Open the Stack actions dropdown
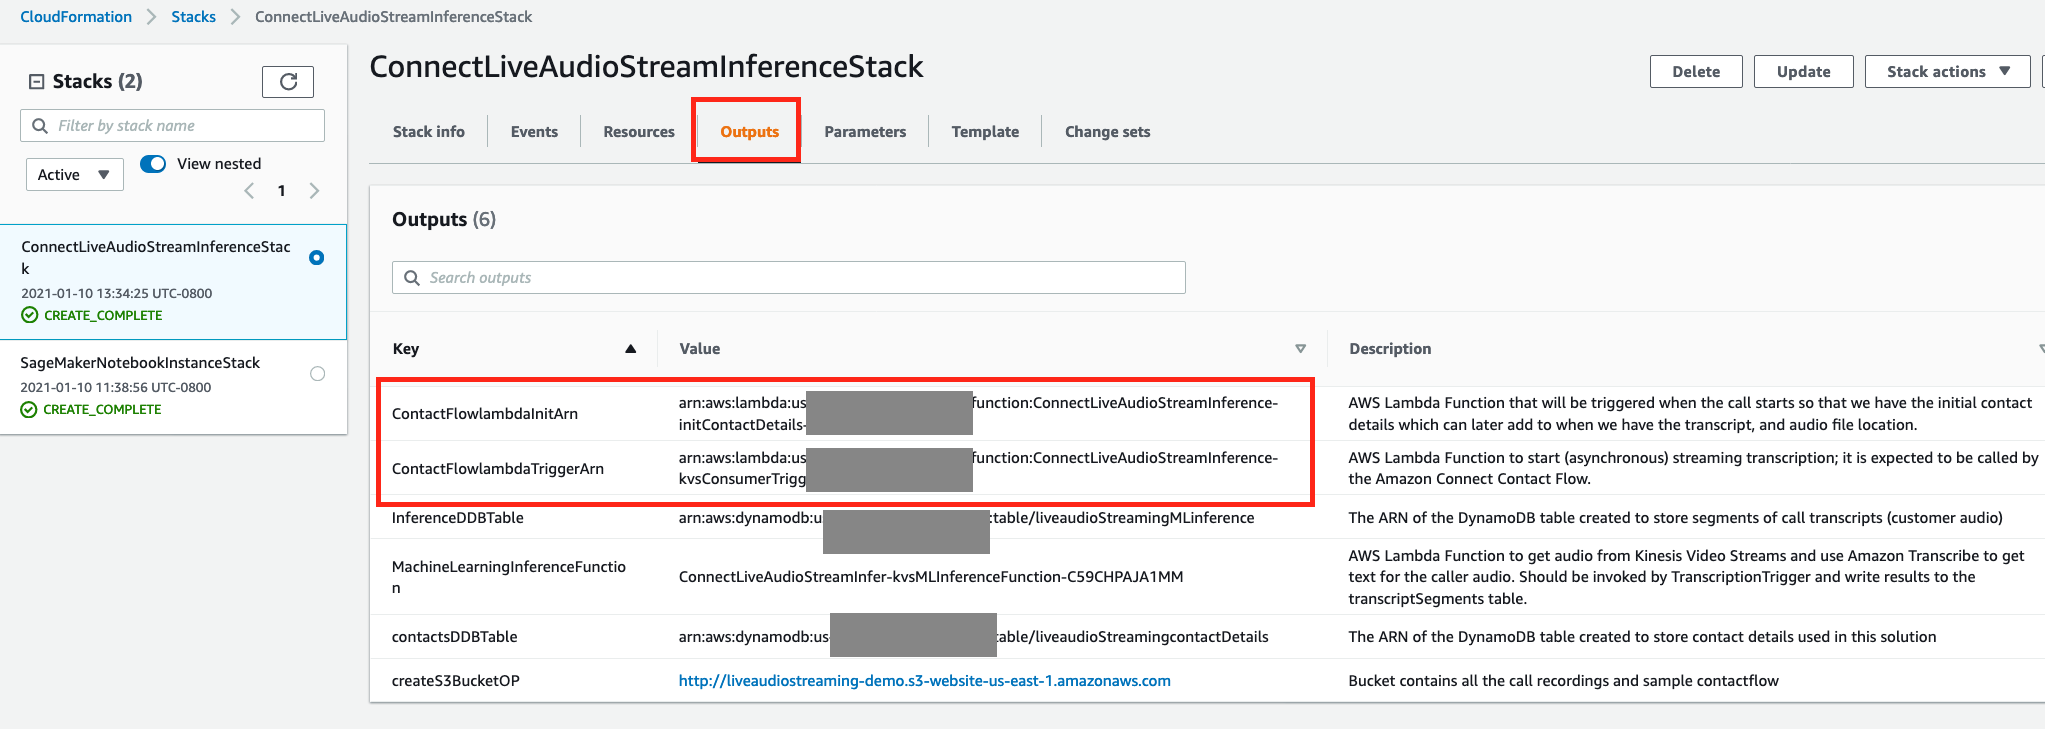Viewport: 2045px width, 729px height. 1947,72
